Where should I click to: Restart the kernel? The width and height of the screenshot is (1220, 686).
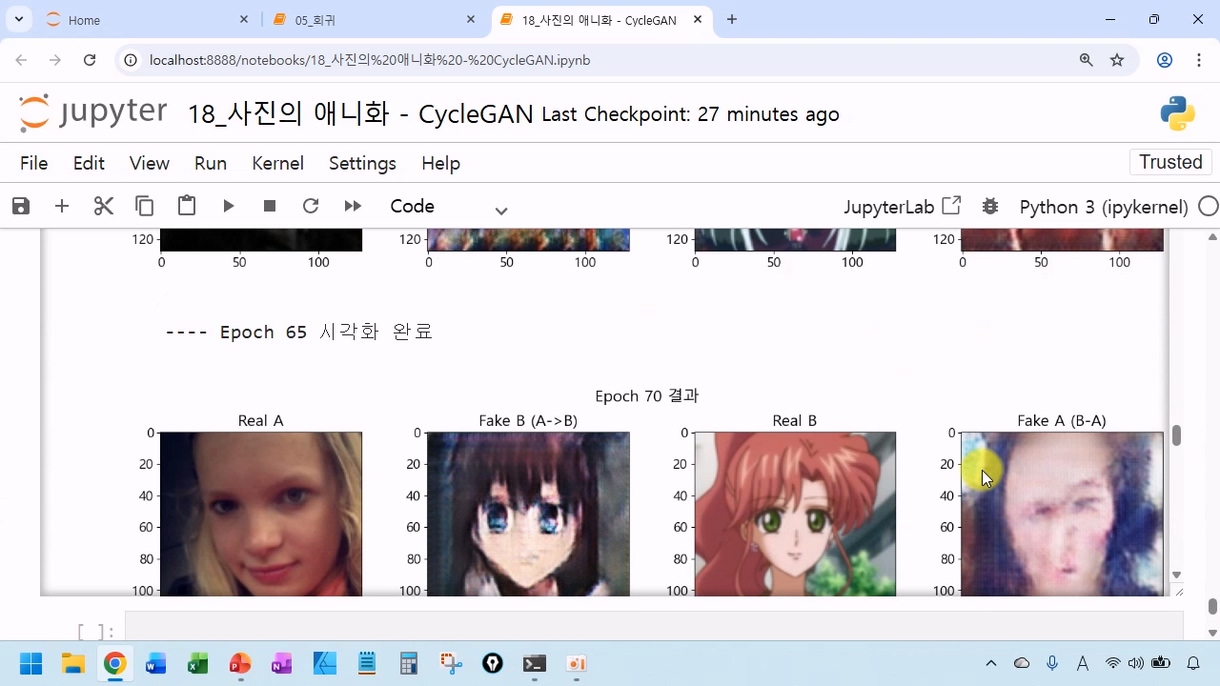click(311, 206)
